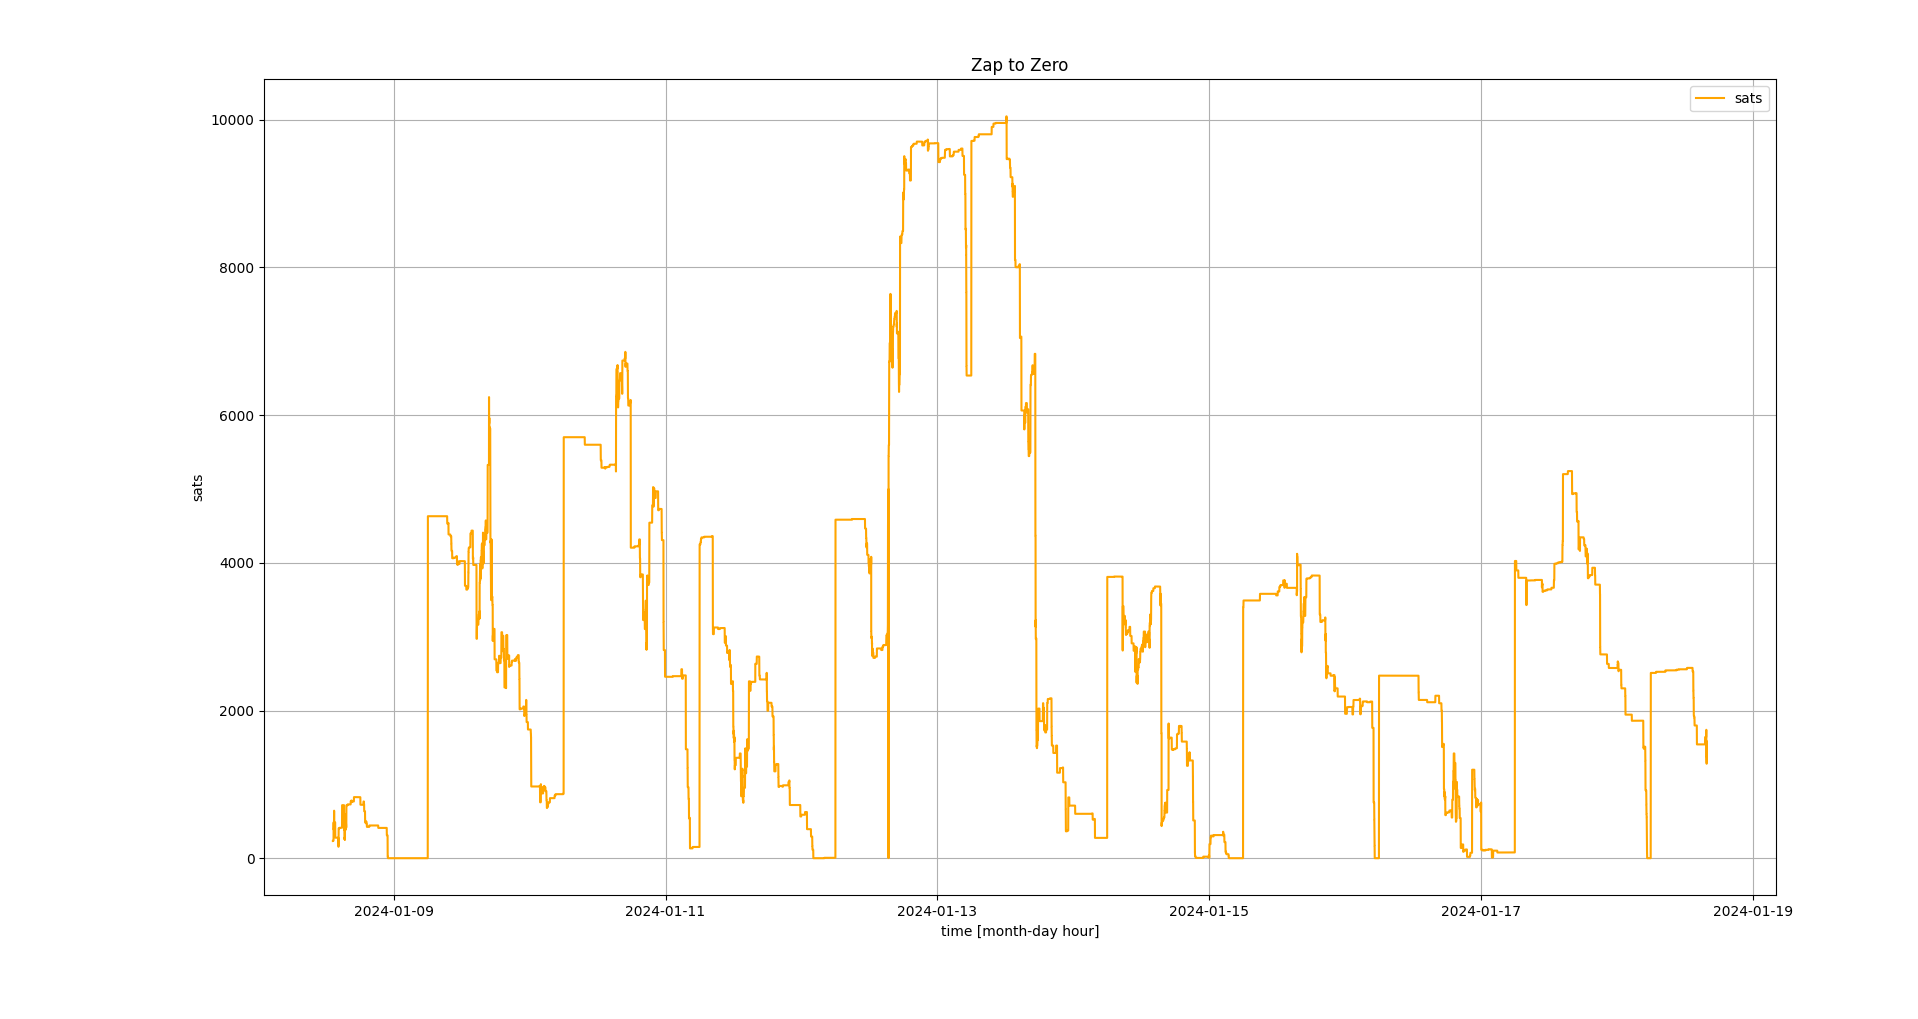The height and width of the screenshot is (1019, 1918).
Task: Pick the 2024-01-13 date tick label
Action: 937,911
